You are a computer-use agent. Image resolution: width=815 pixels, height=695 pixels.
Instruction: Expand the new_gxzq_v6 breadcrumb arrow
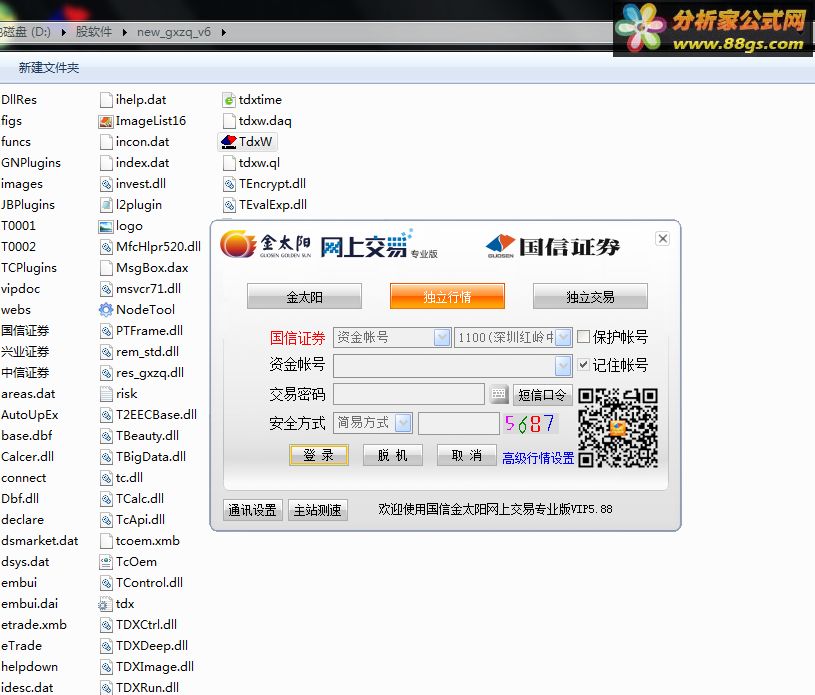(x=224, y=32)
